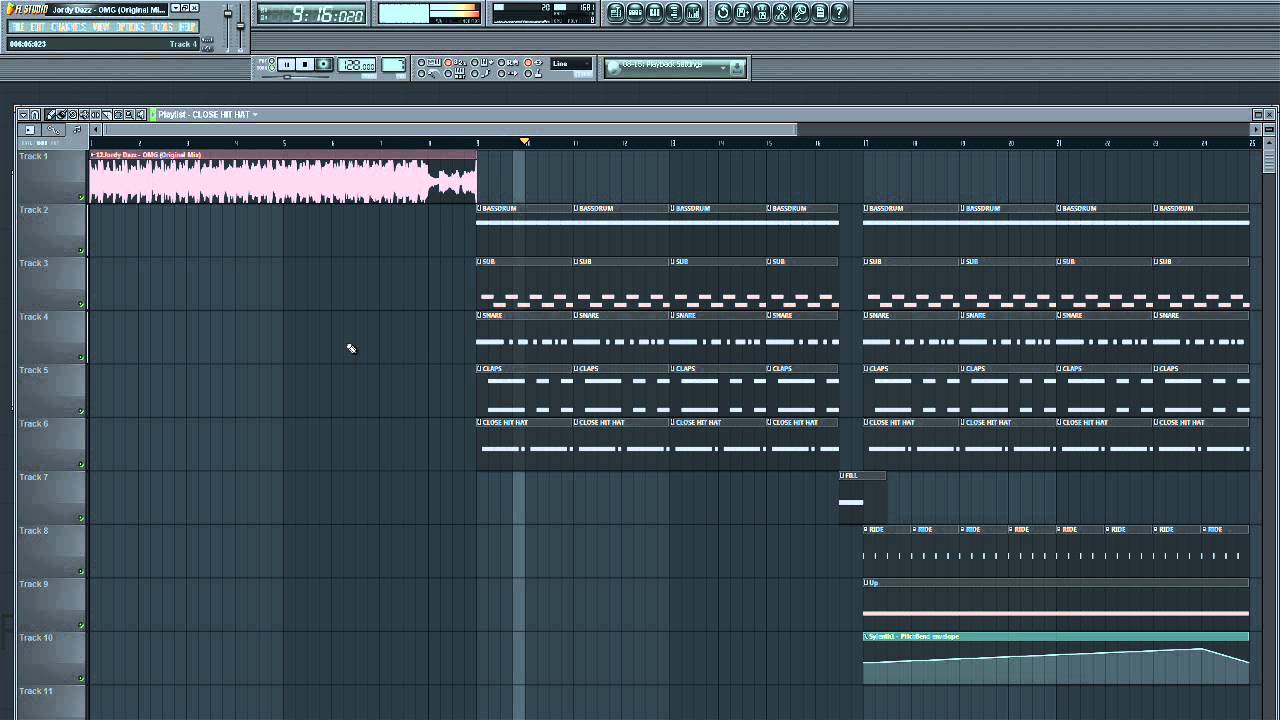
Task: Open the Playlist window from the top toolbar
Action: [x=615, y=12]
